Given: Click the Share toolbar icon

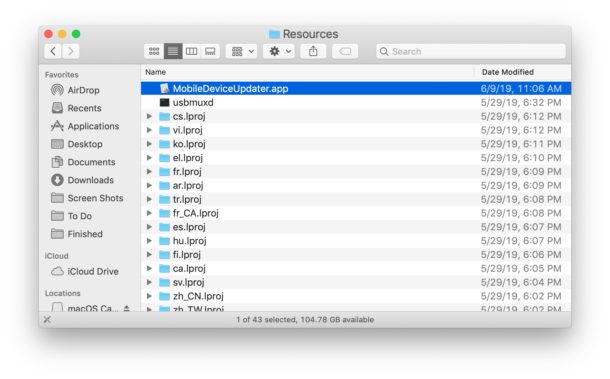Looking at the screenshot, I should [313, 51].
